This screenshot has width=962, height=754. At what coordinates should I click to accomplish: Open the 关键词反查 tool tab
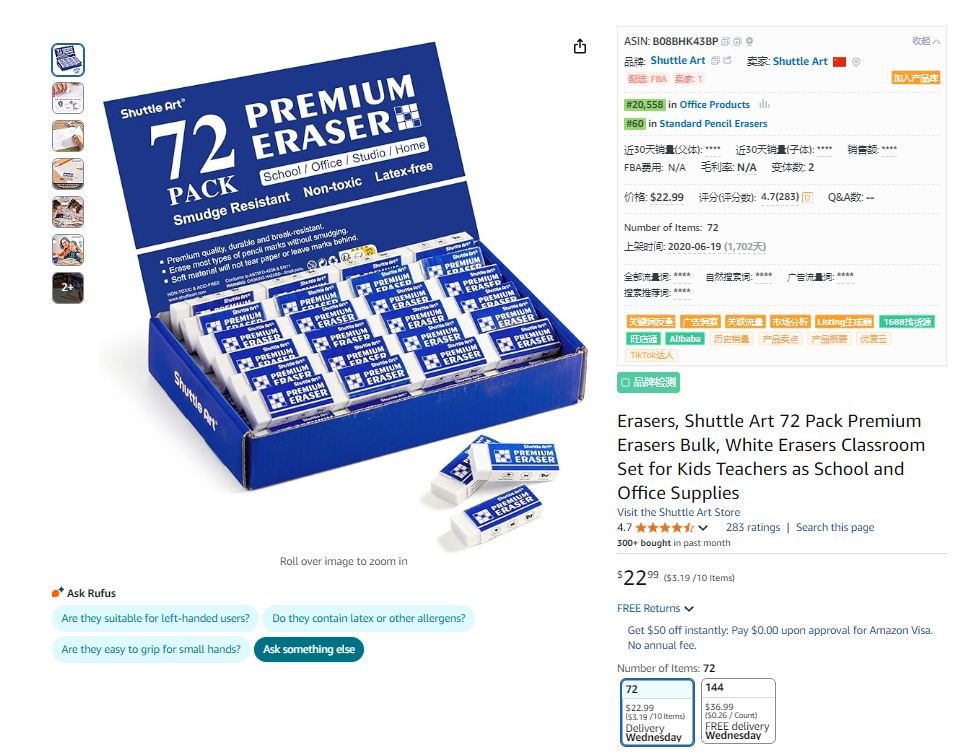click(x=651, y=322)
